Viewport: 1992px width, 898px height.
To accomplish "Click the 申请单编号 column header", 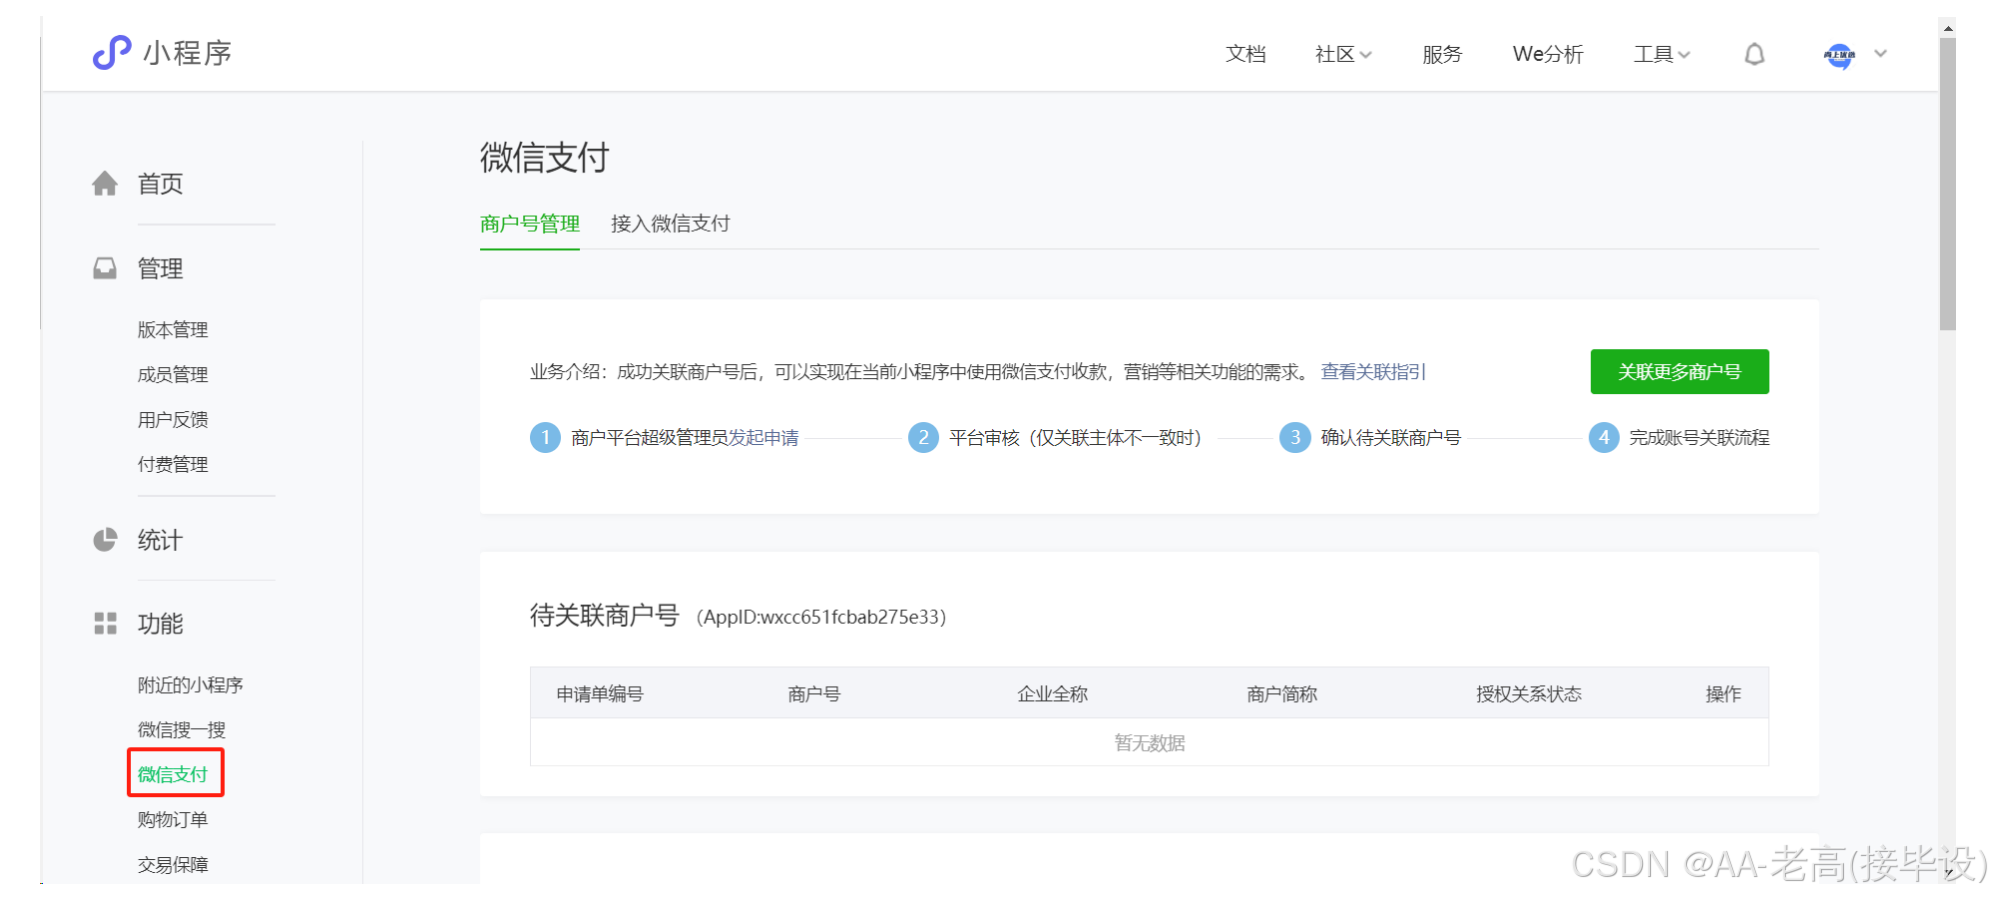I will 600,694.
